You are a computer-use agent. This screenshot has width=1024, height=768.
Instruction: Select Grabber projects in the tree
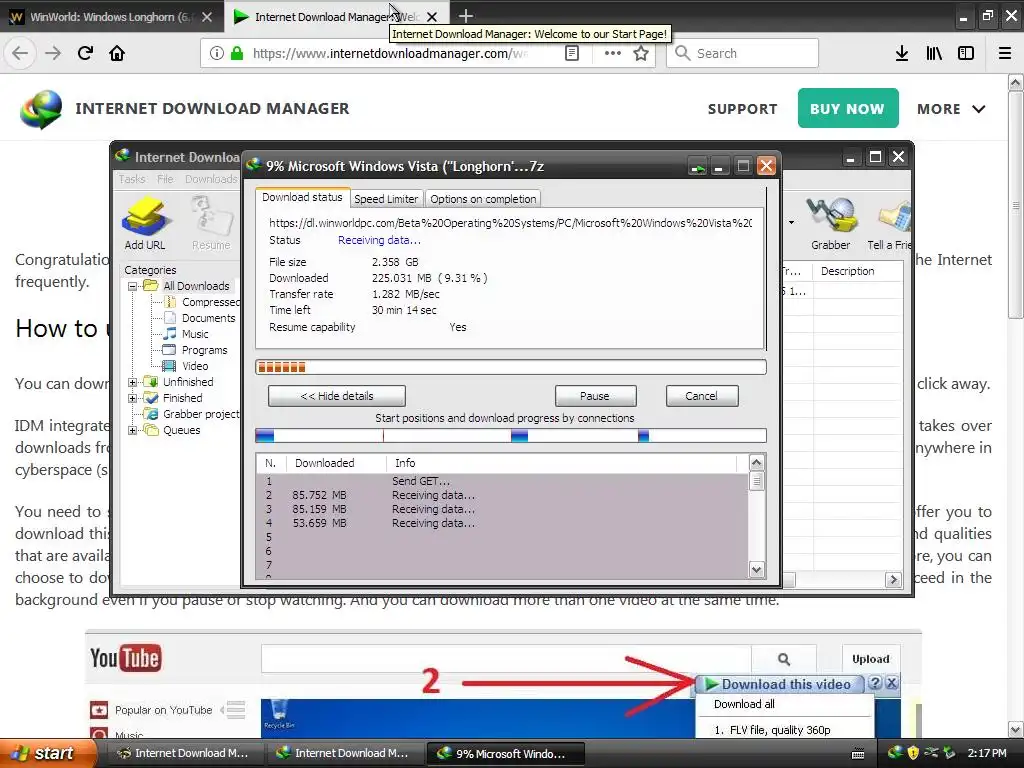tap(191, 414)
